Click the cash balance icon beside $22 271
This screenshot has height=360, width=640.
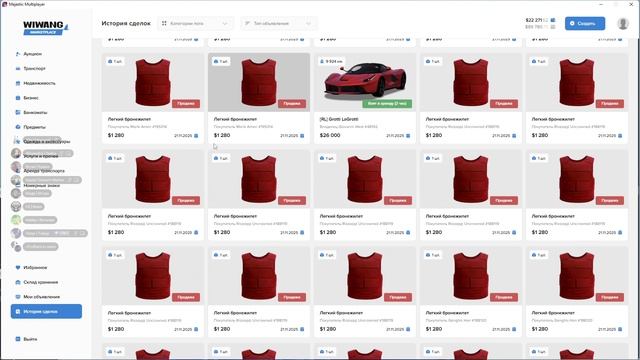click(x=553, y=20)
